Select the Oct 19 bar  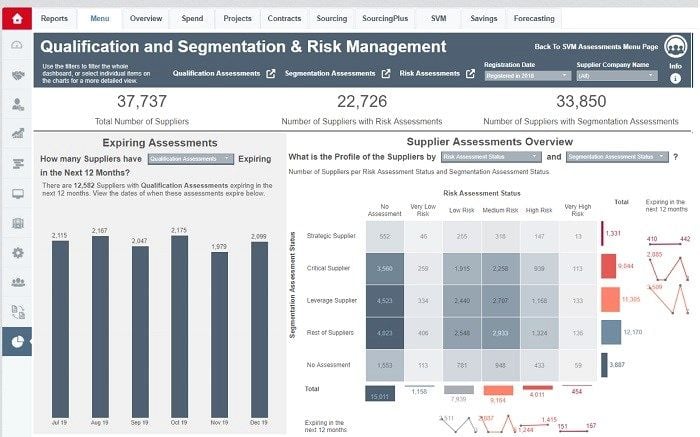[x=179, y=327]
